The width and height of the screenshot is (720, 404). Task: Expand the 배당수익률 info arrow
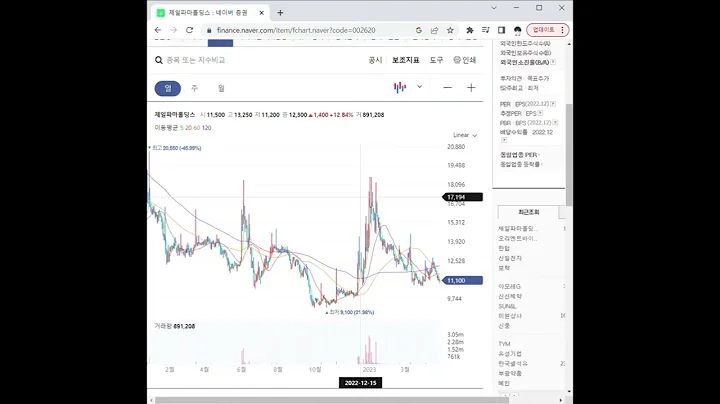pyautogui.click(x=504, y=140)
